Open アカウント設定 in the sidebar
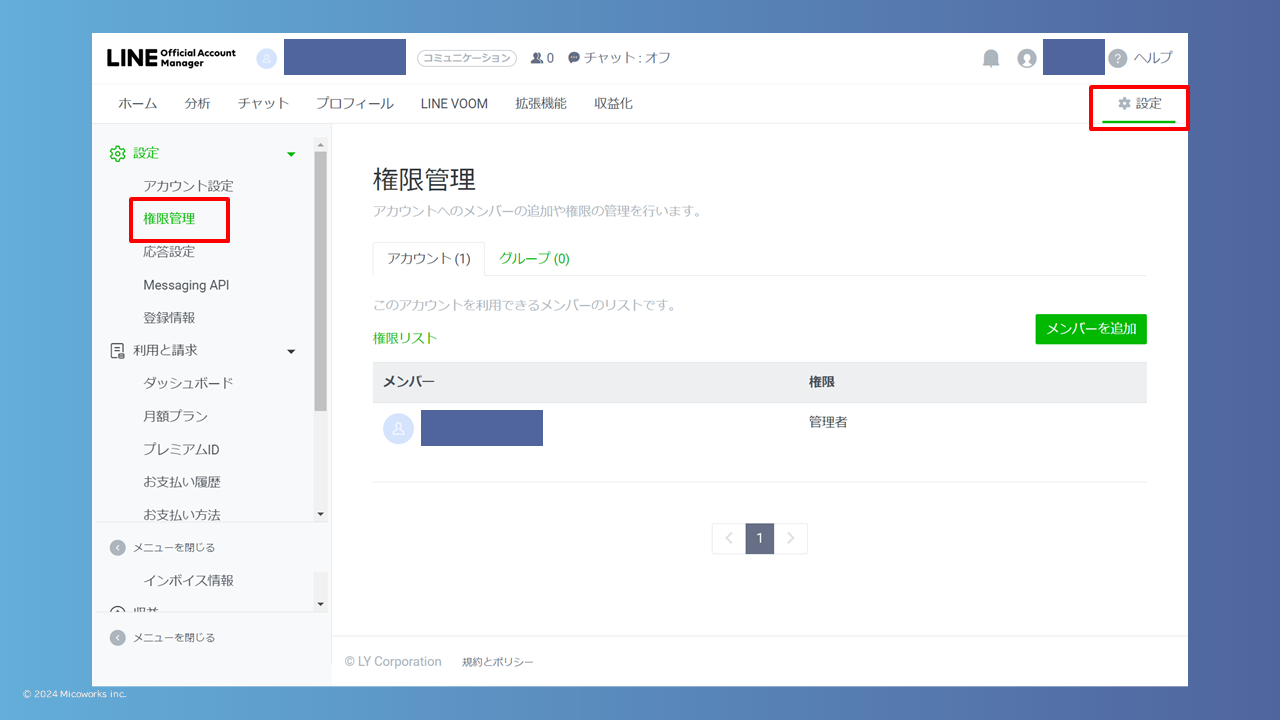1280x720 pixels. 188,186
